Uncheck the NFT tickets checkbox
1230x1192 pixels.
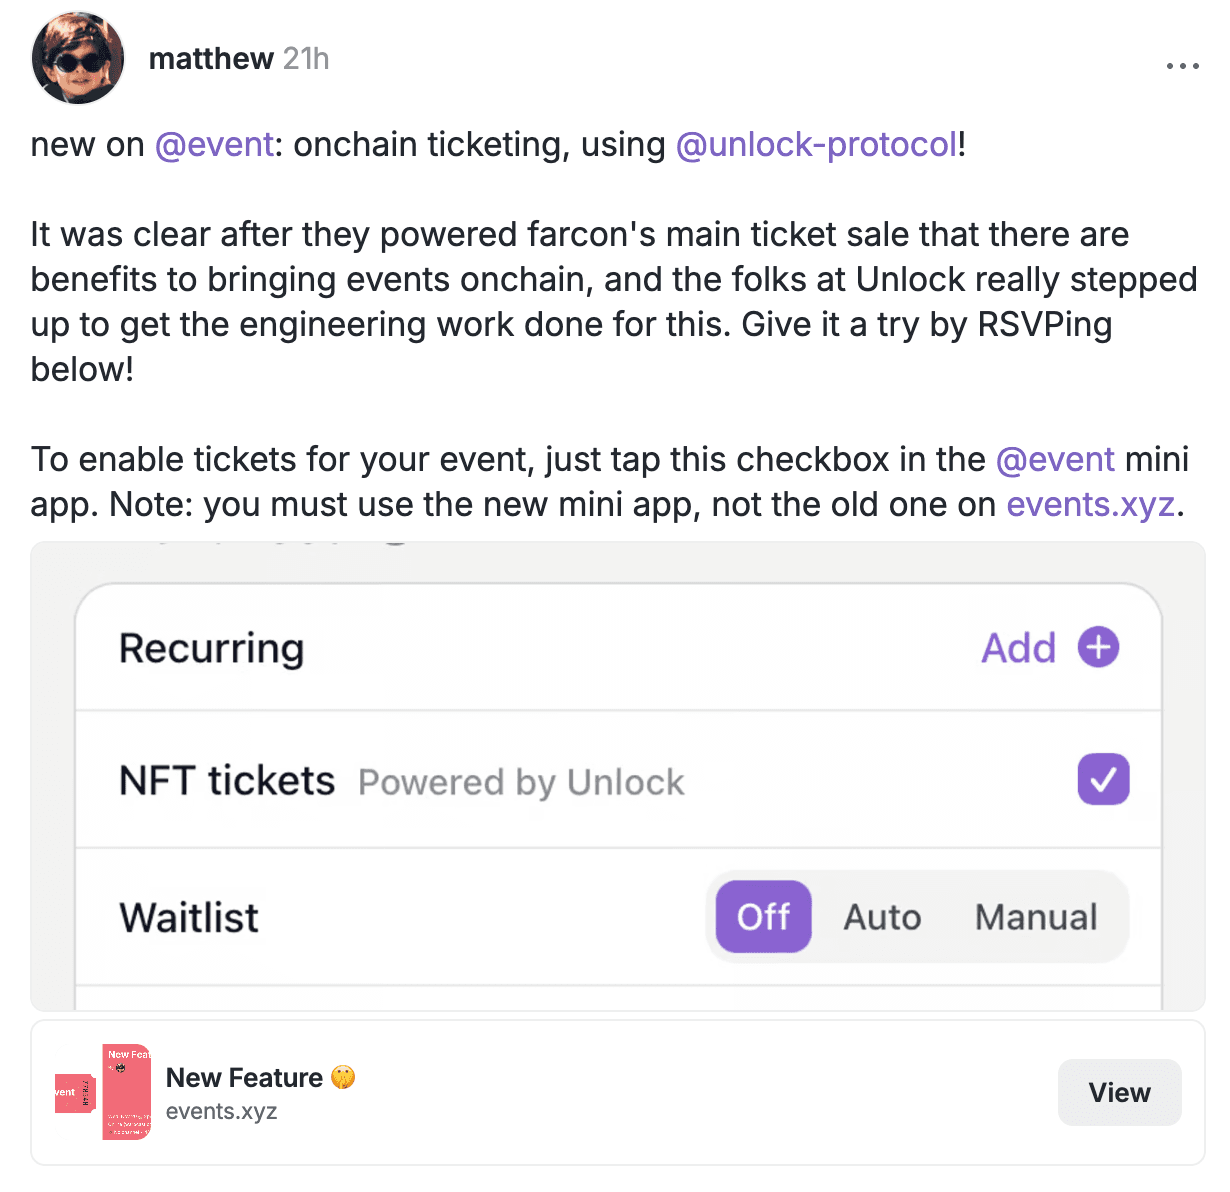click(1103, 779)
